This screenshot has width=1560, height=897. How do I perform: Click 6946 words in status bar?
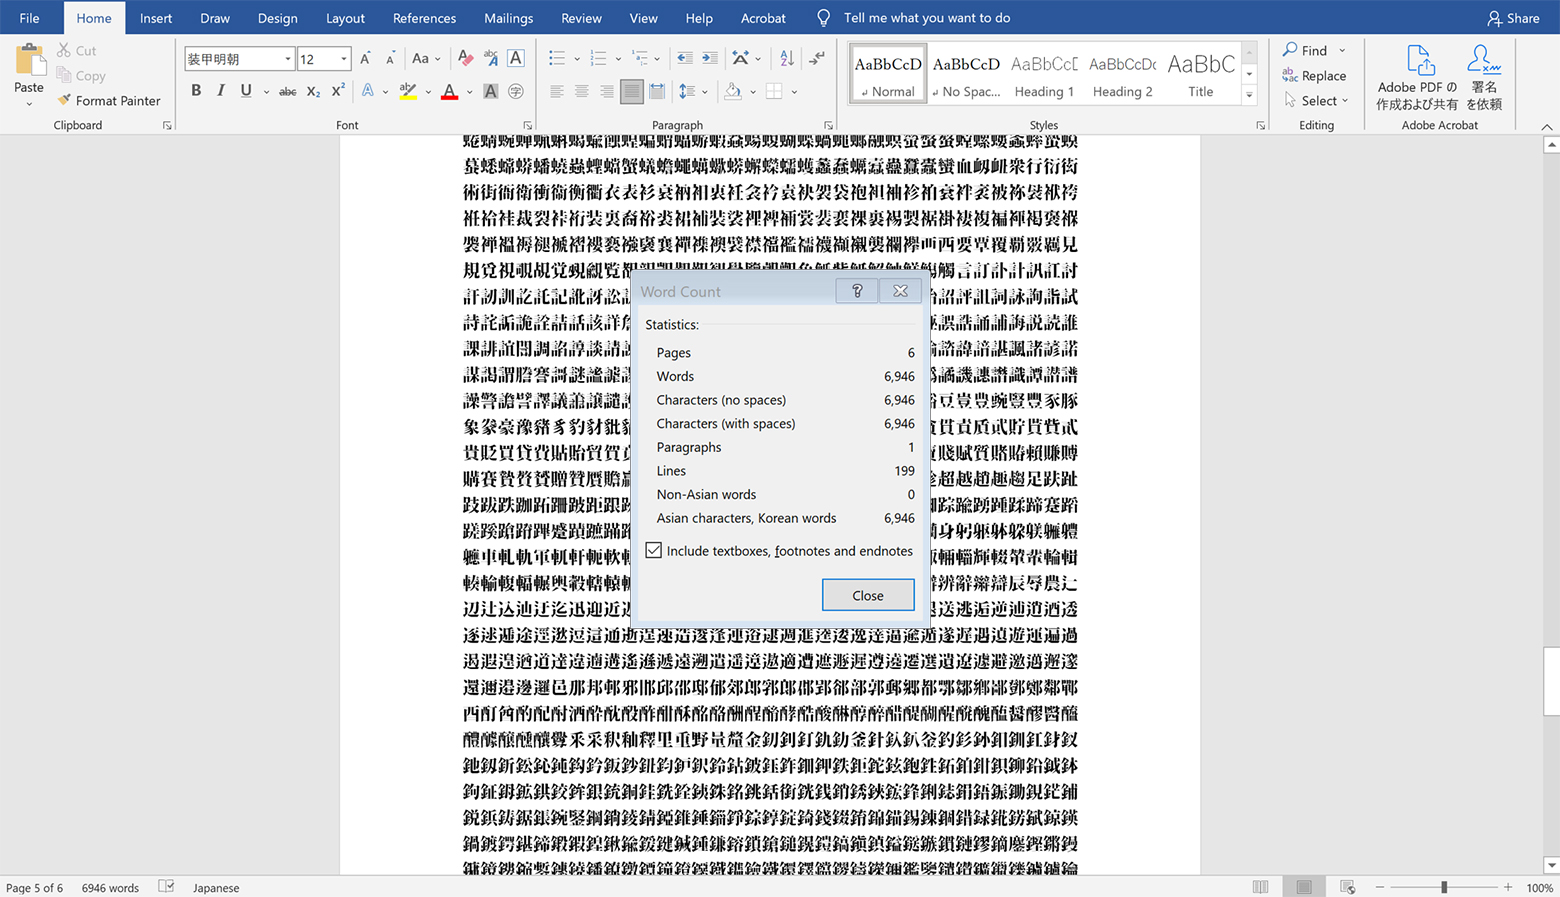[x=110, y=888]
